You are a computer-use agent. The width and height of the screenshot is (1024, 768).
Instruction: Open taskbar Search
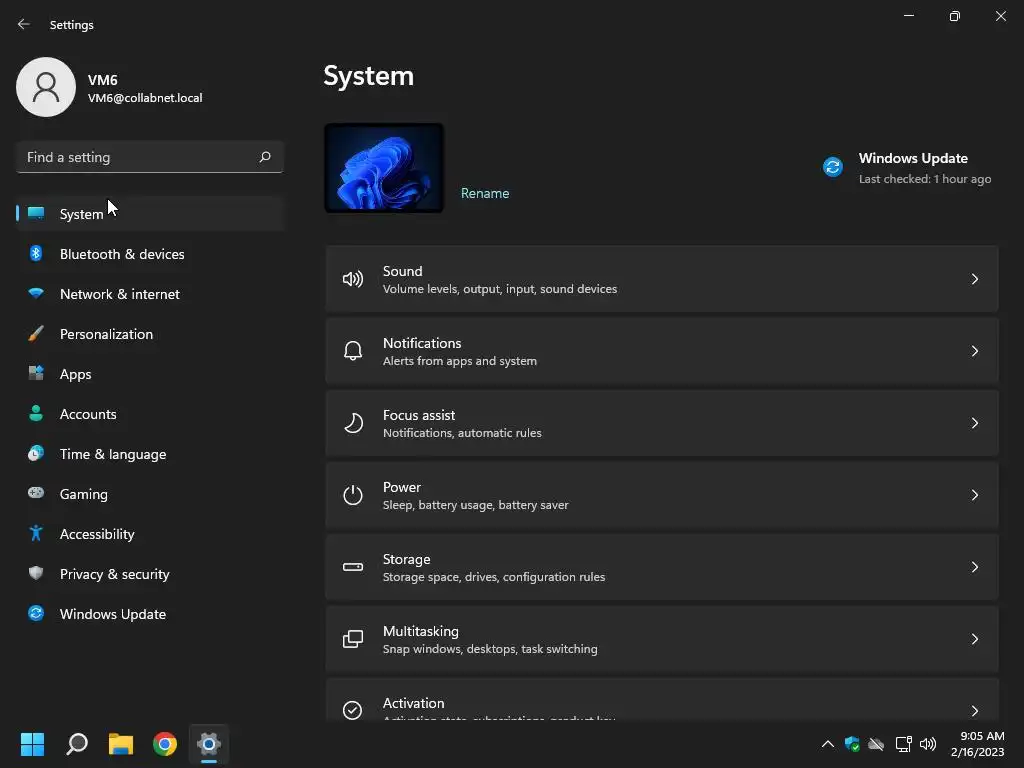(x=77, y=744)
